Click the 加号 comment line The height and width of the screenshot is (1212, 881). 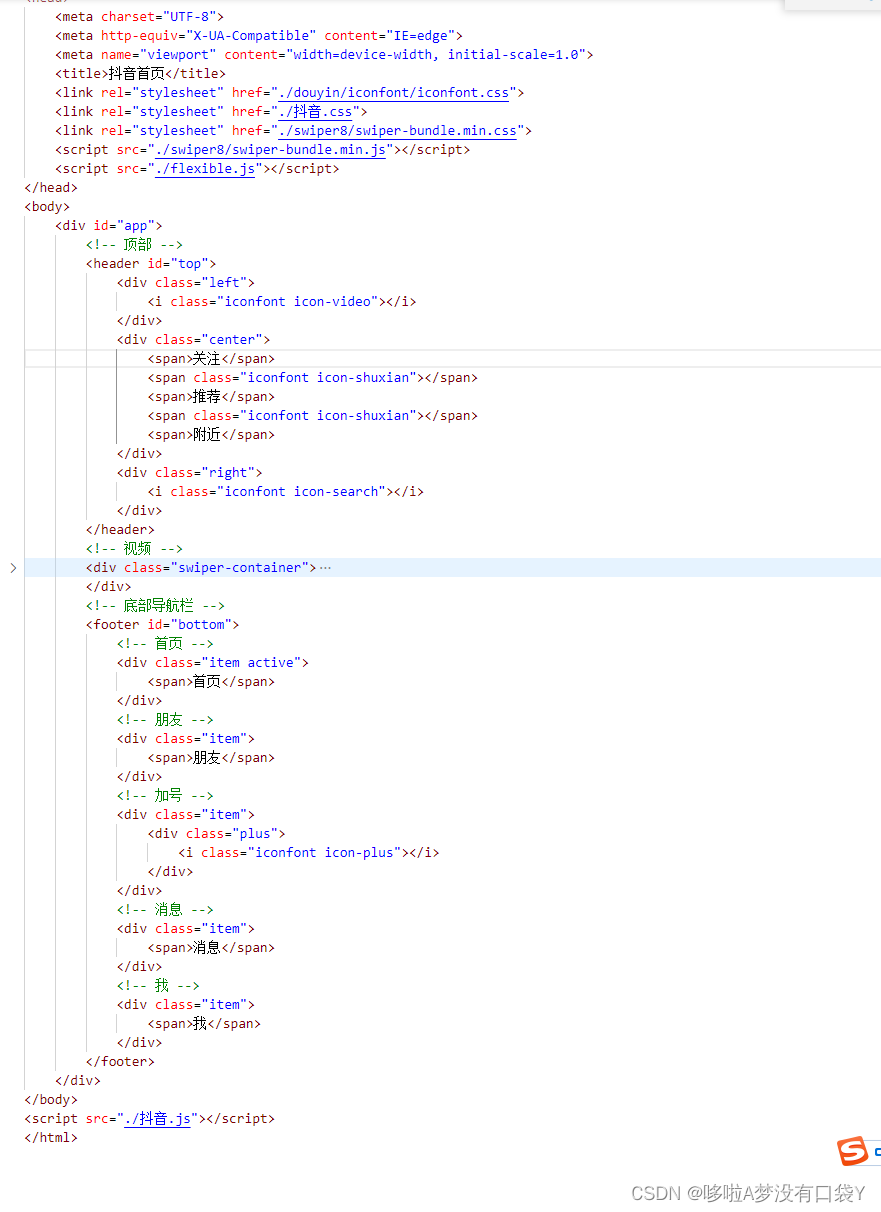point(165,796)
